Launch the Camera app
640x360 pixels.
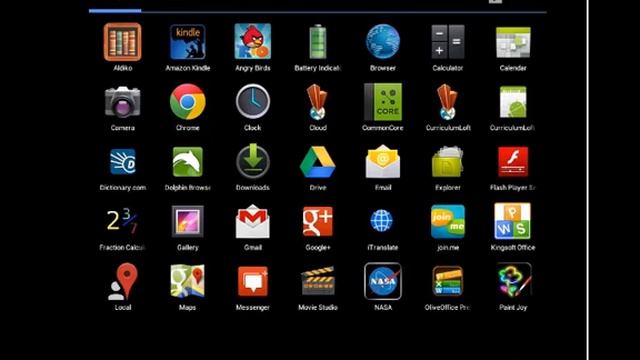coord(122,102)
